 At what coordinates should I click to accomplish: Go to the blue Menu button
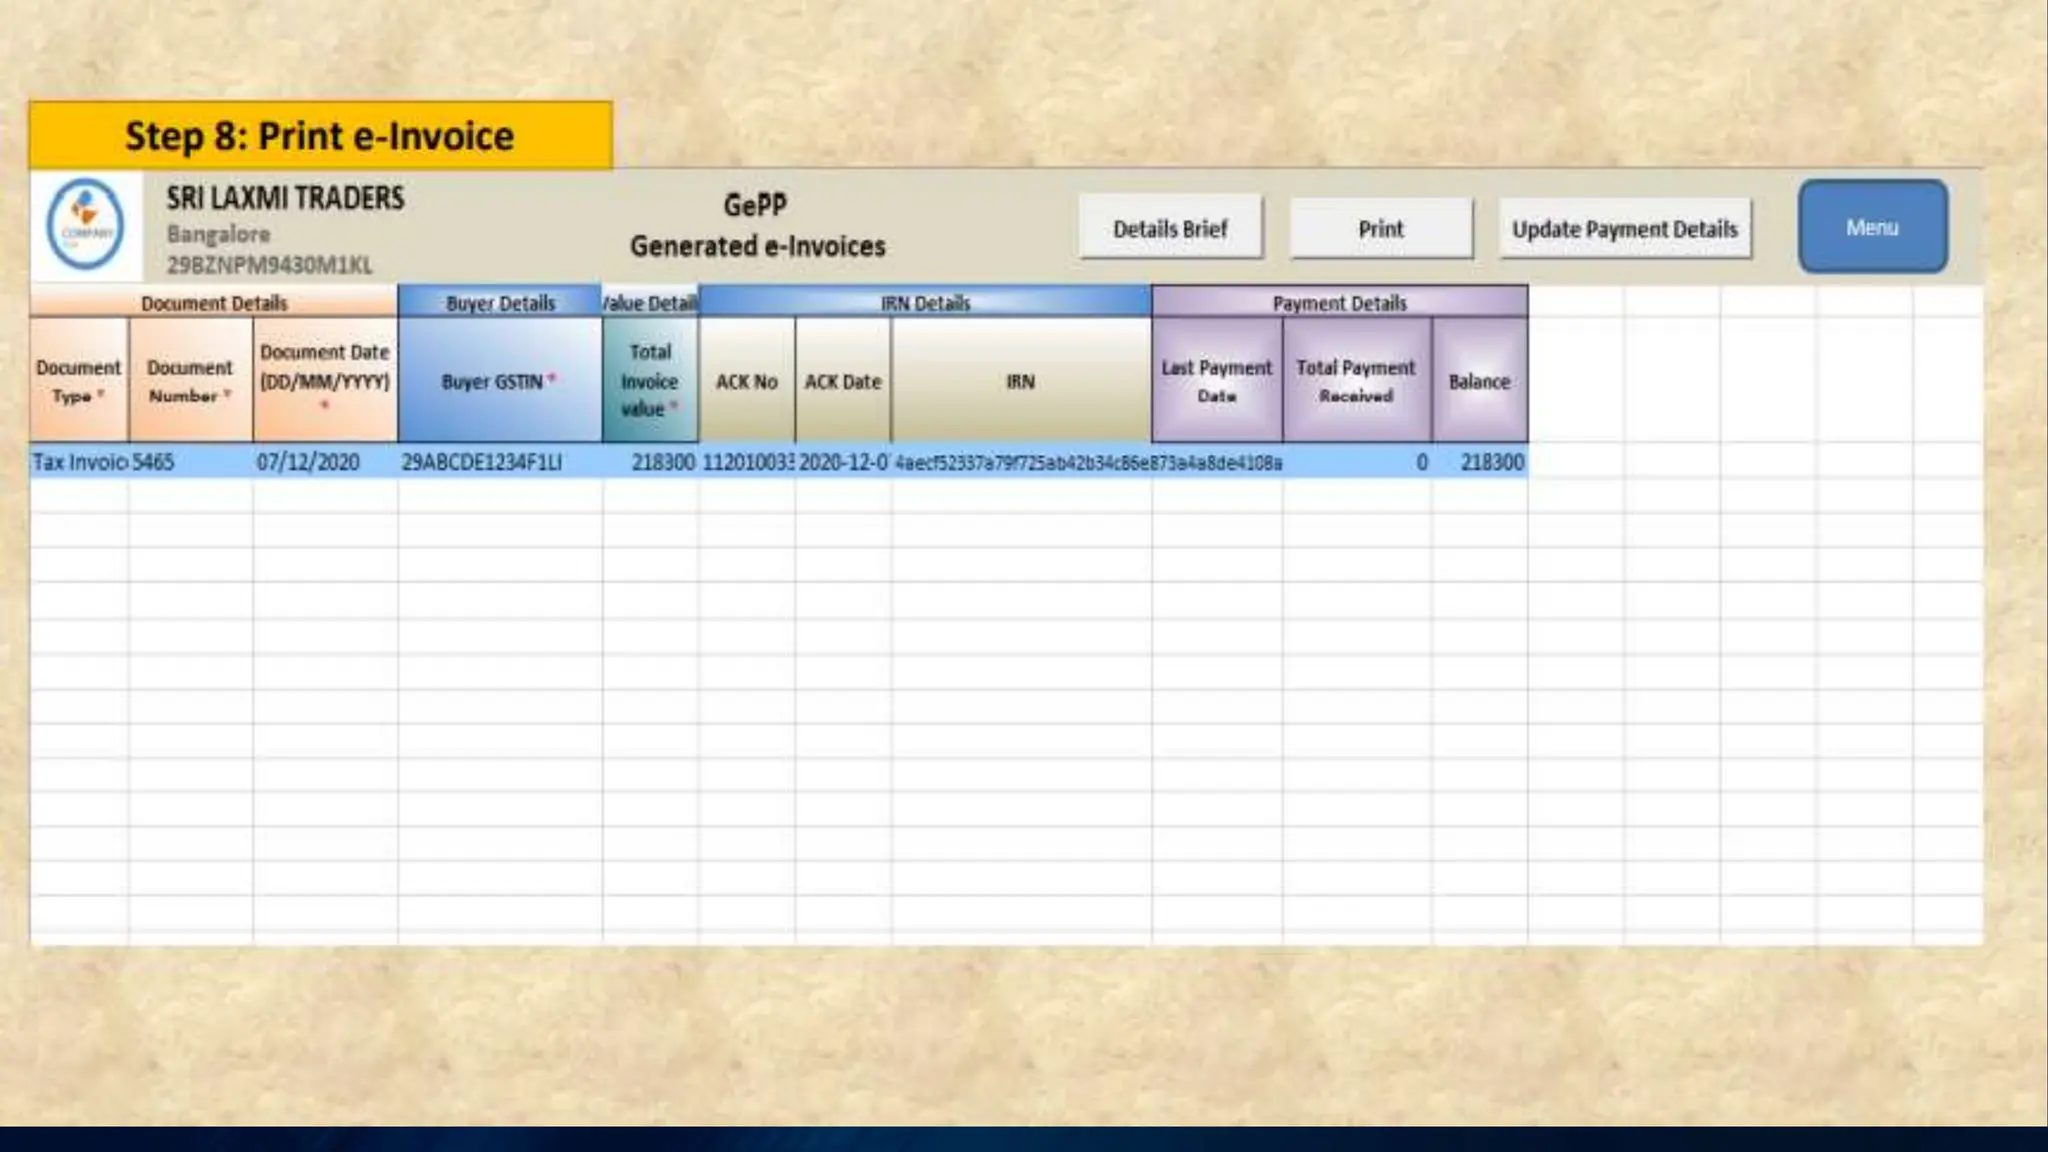coord(1872,227)
